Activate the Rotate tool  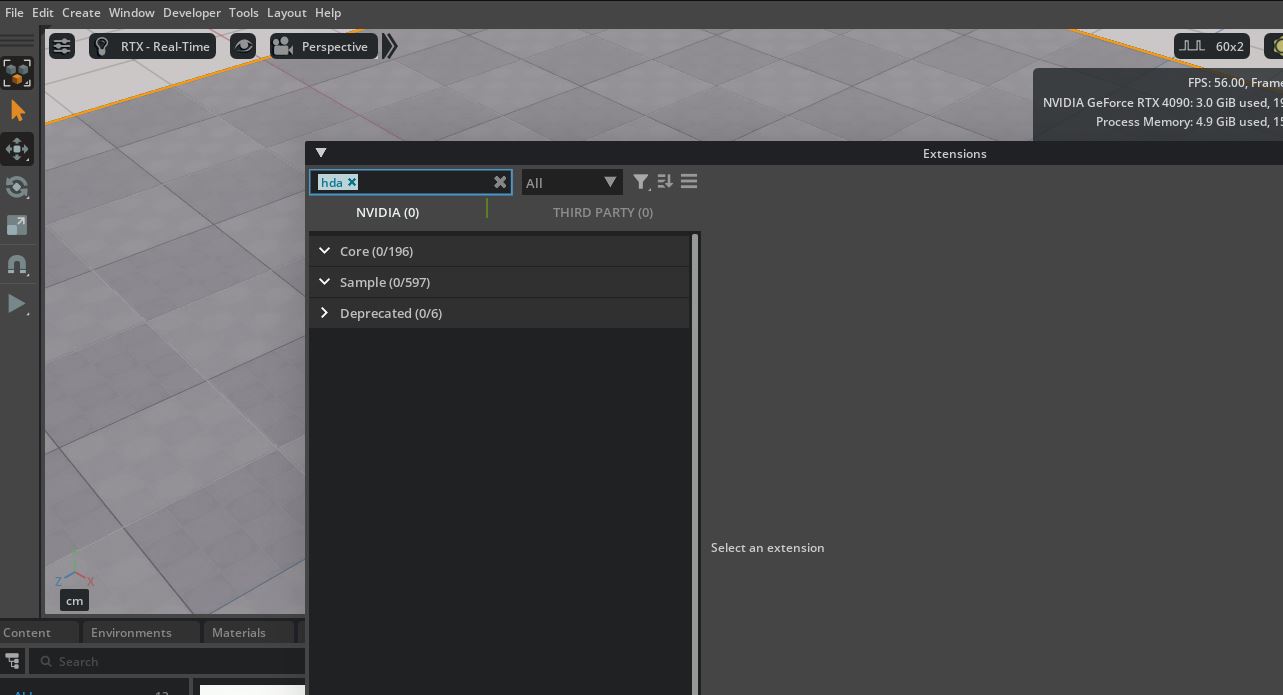(x=17, y=188)
